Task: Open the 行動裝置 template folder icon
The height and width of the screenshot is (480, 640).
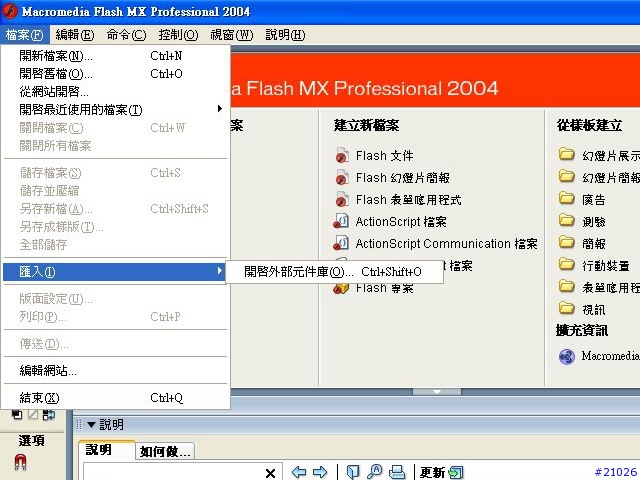Action: click(x=567, y=264)
